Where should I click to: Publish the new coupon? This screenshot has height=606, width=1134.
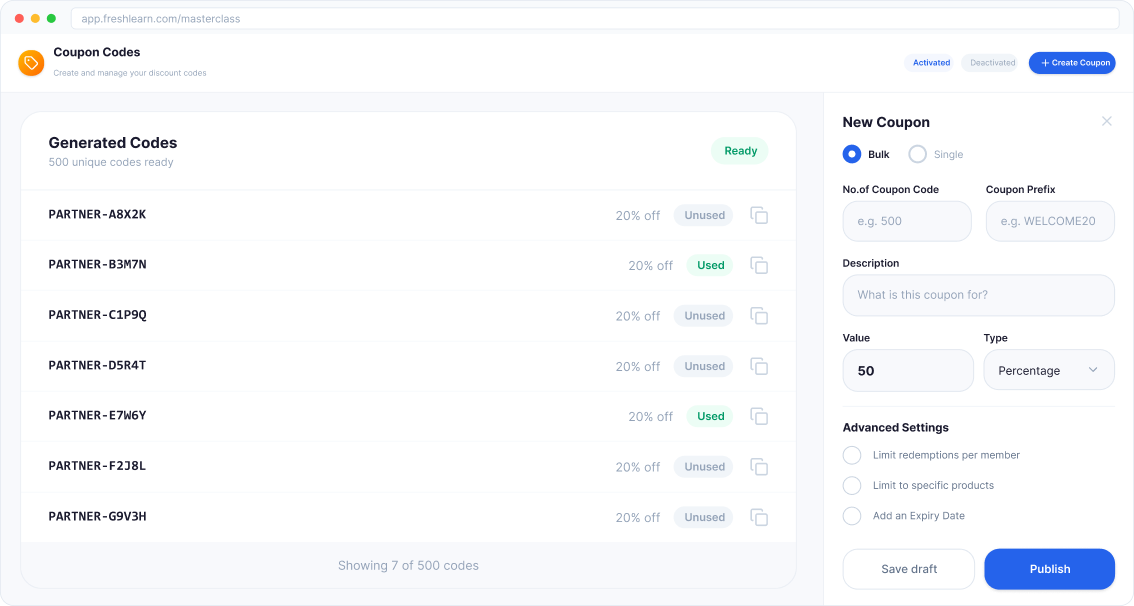pyautogui.click(x=1049, y=569)
